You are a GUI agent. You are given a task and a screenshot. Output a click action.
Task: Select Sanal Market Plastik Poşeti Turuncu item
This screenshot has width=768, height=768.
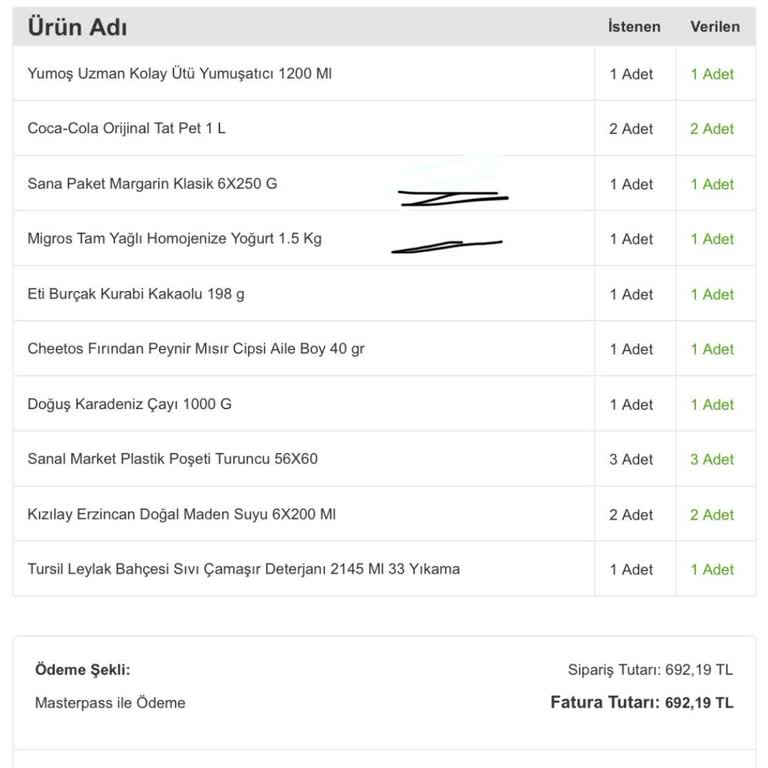(172, 459)
